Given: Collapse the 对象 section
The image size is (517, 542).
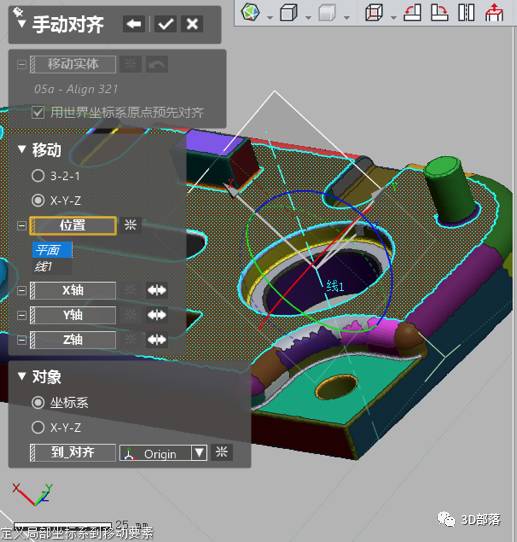Looking at the screenshot, I should [22, 376].
